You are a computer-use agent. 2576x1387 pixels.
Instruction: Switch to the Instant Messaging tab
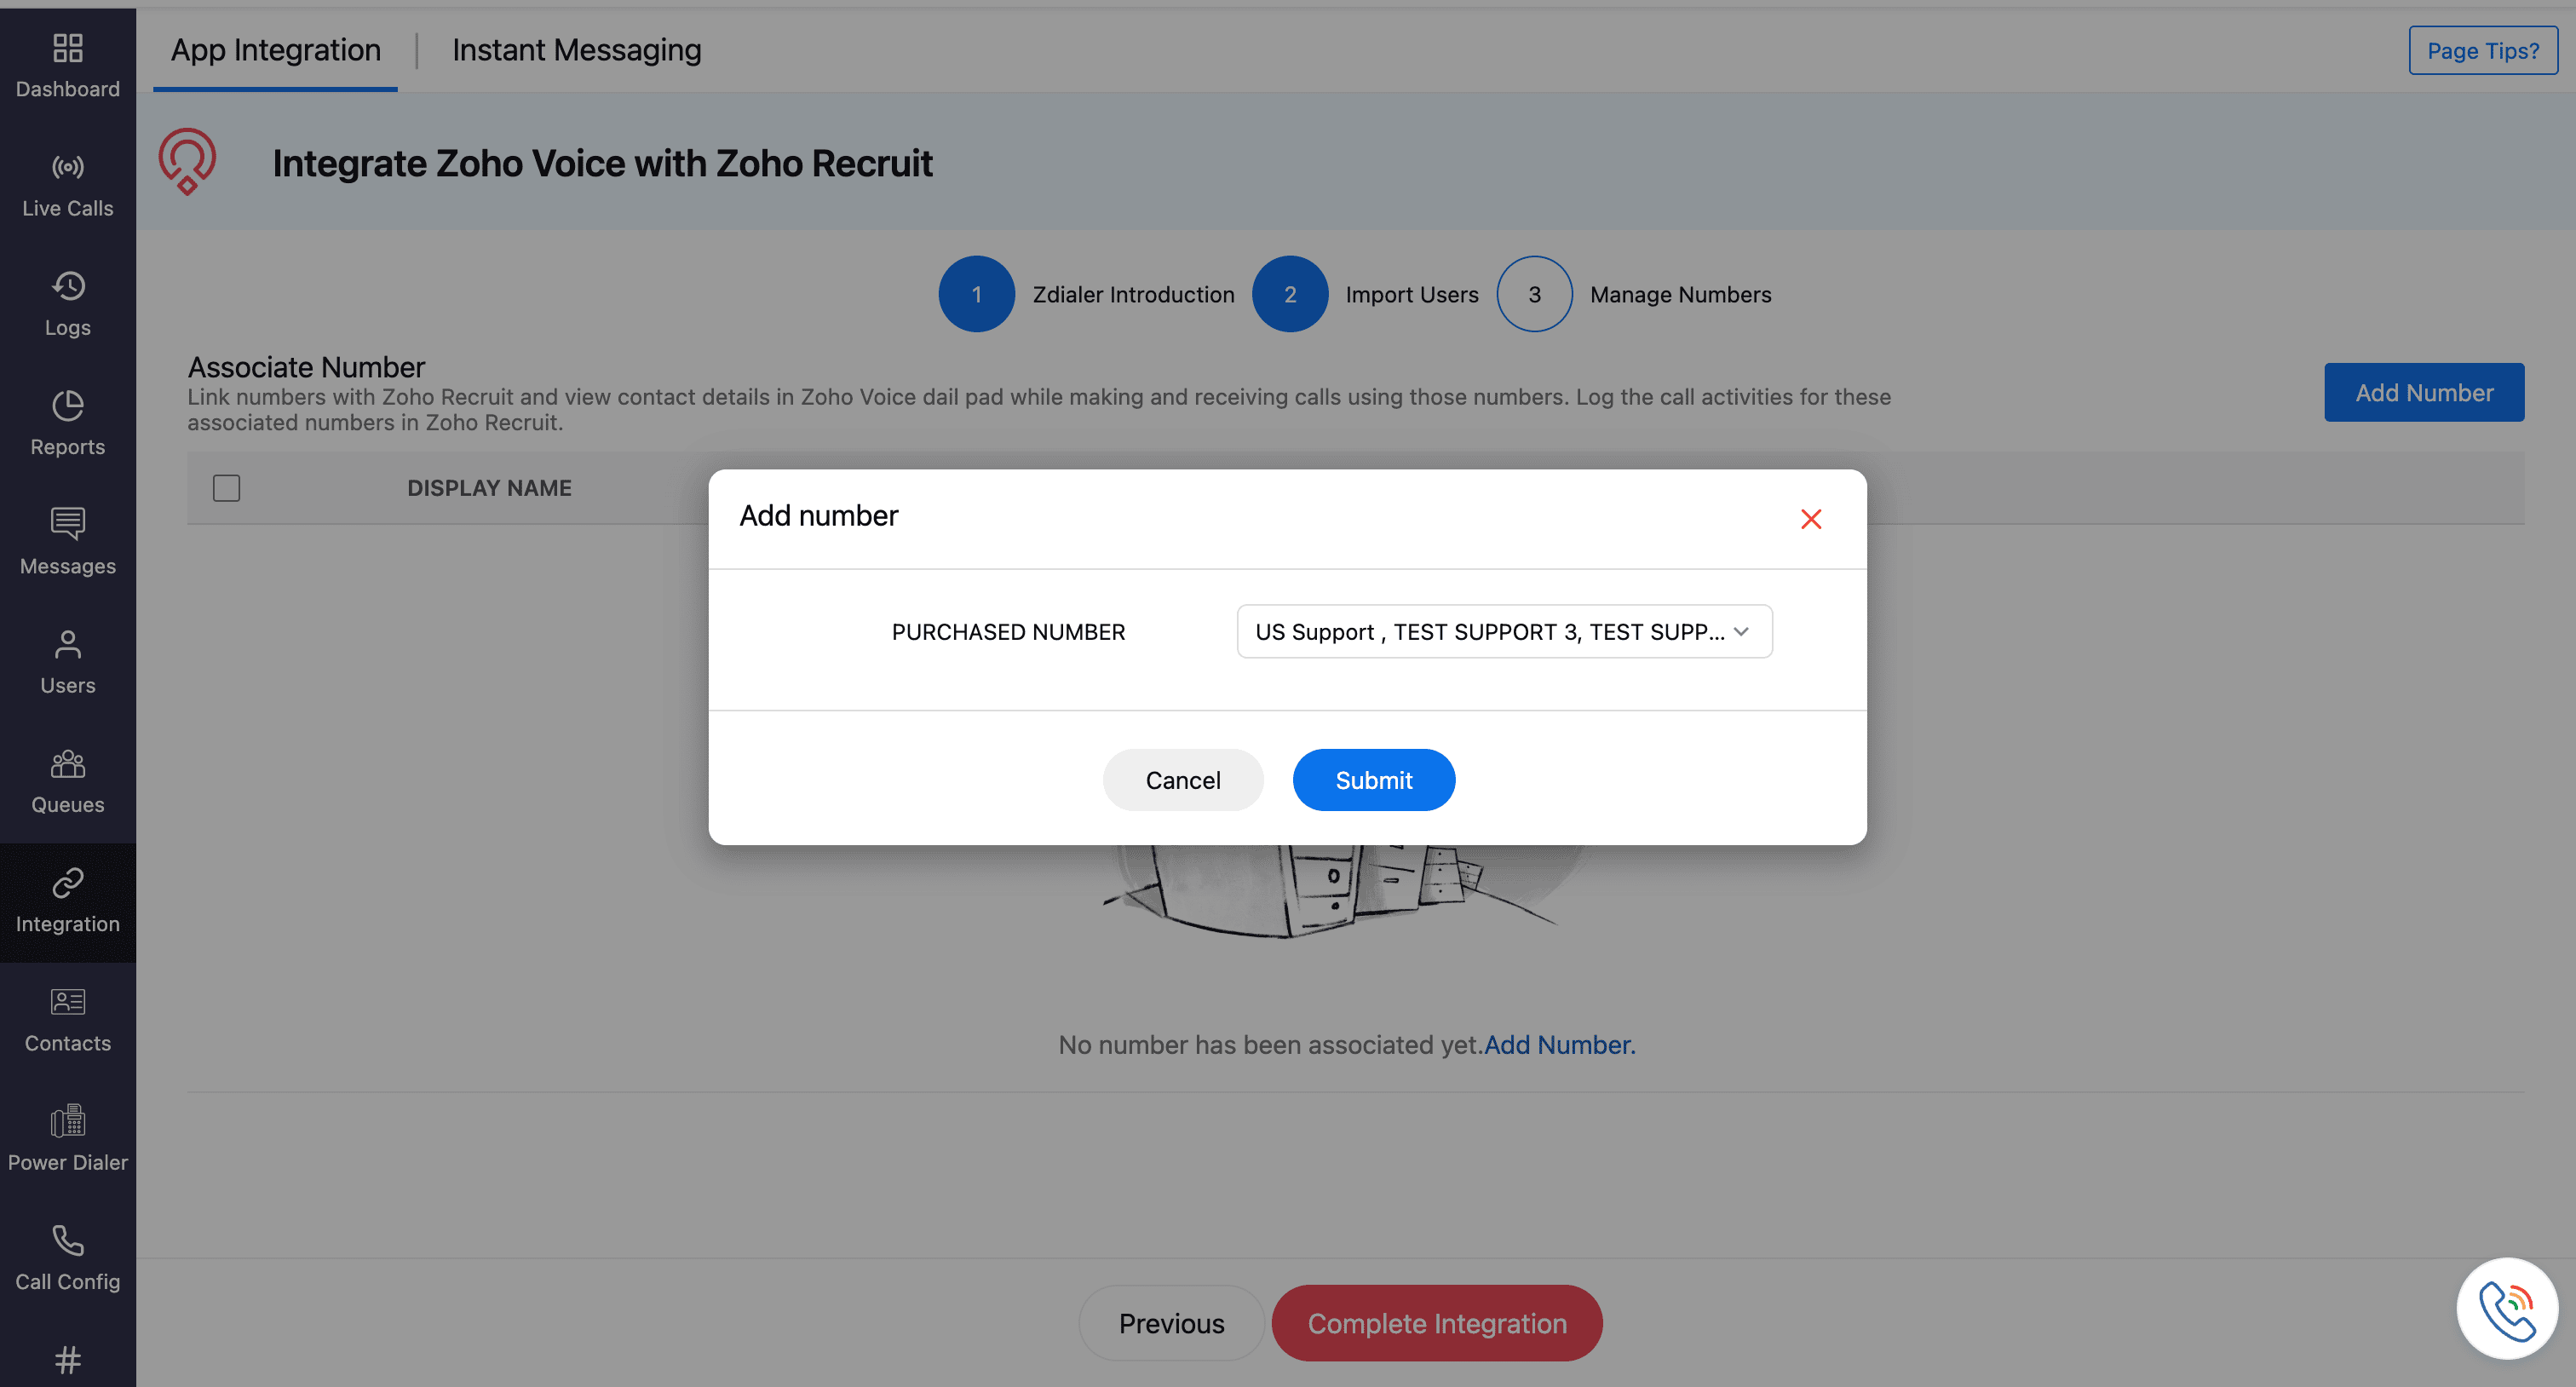tap(576, 50)
